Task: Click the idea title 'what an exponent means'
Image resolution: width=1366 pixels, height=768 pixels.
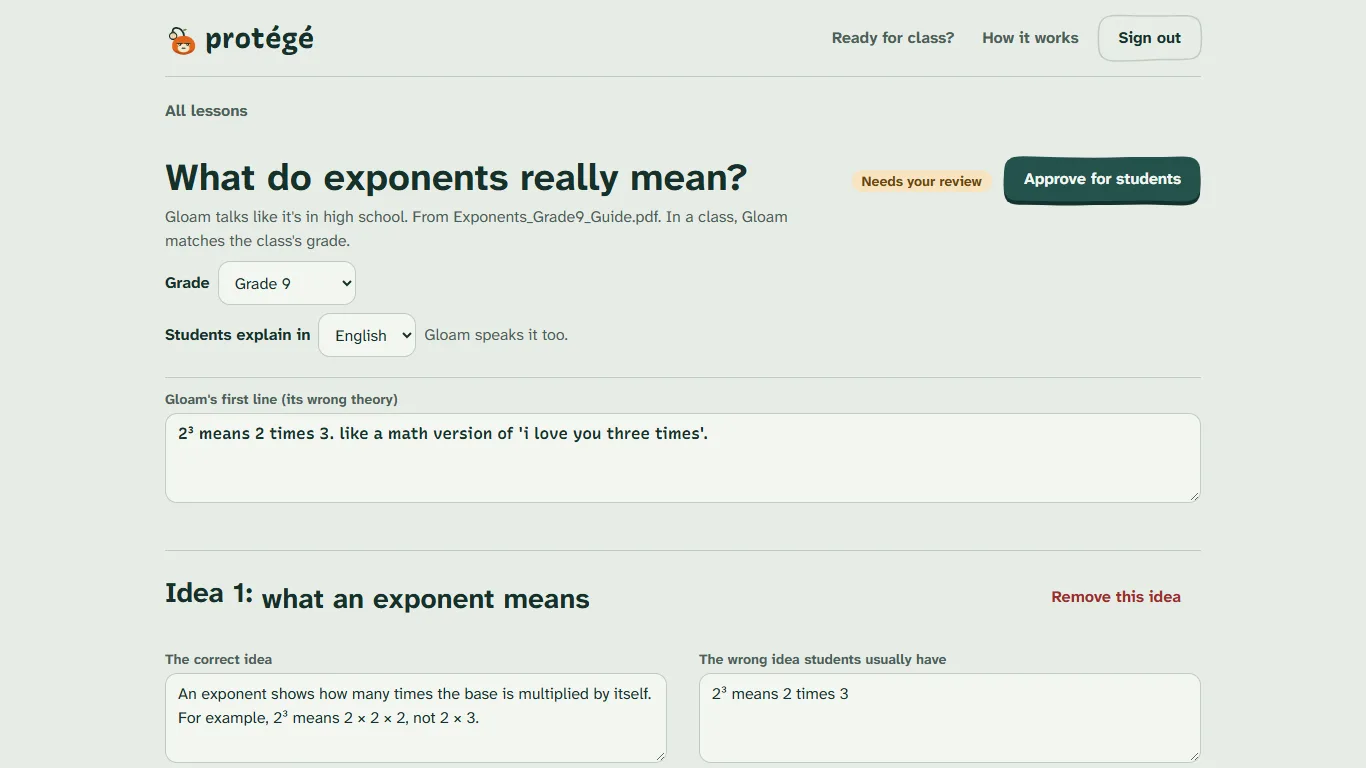Action: pos(426,599)
